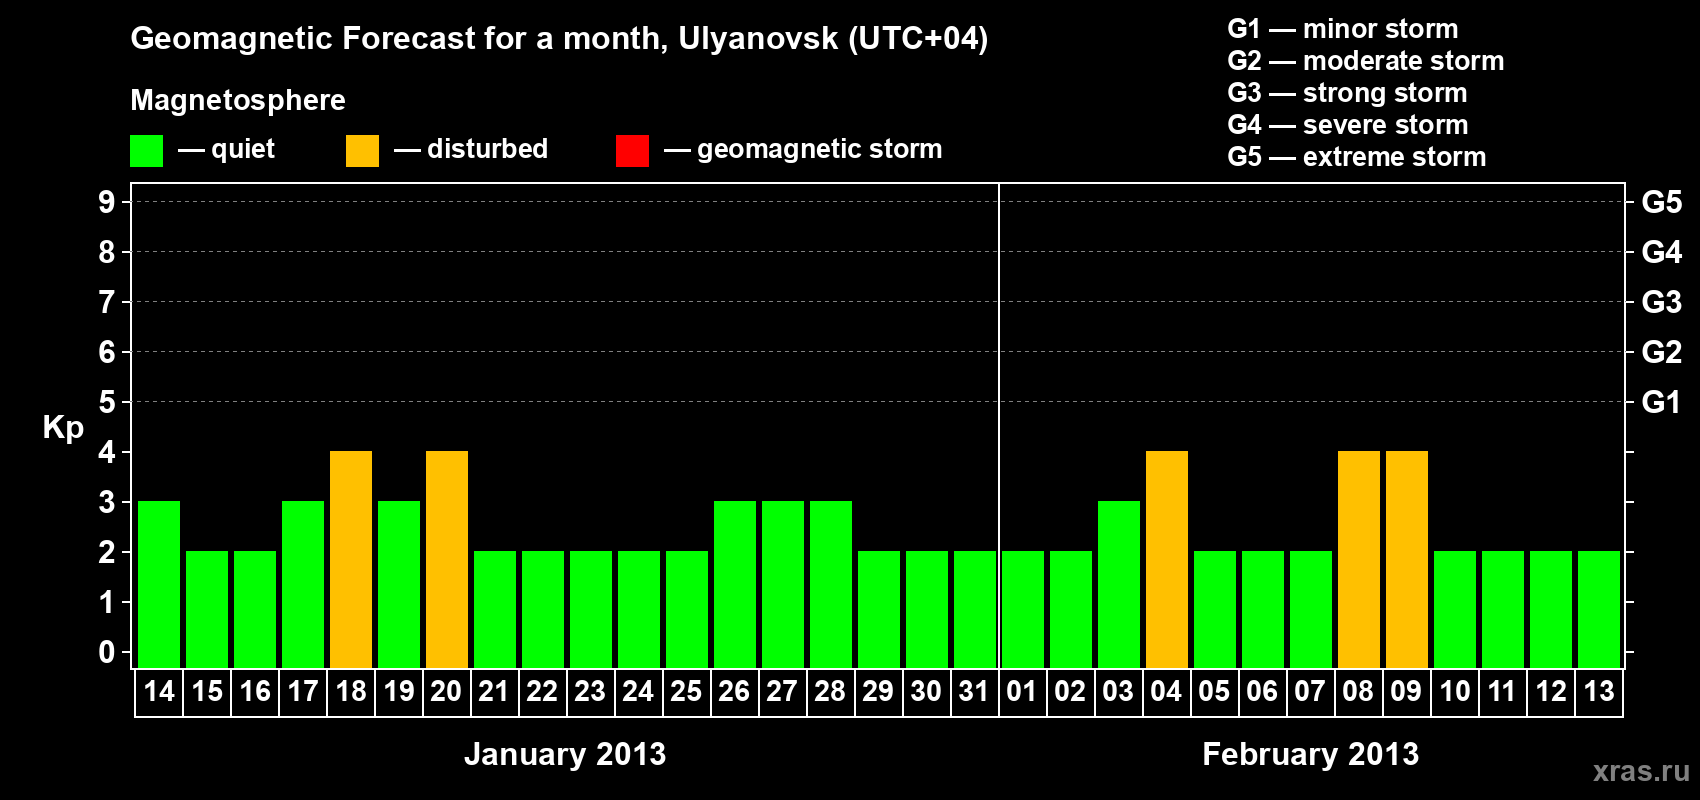Click the Kp axis title
Image resolution: width=1700 pixels, height=800 pixels.
63,428
